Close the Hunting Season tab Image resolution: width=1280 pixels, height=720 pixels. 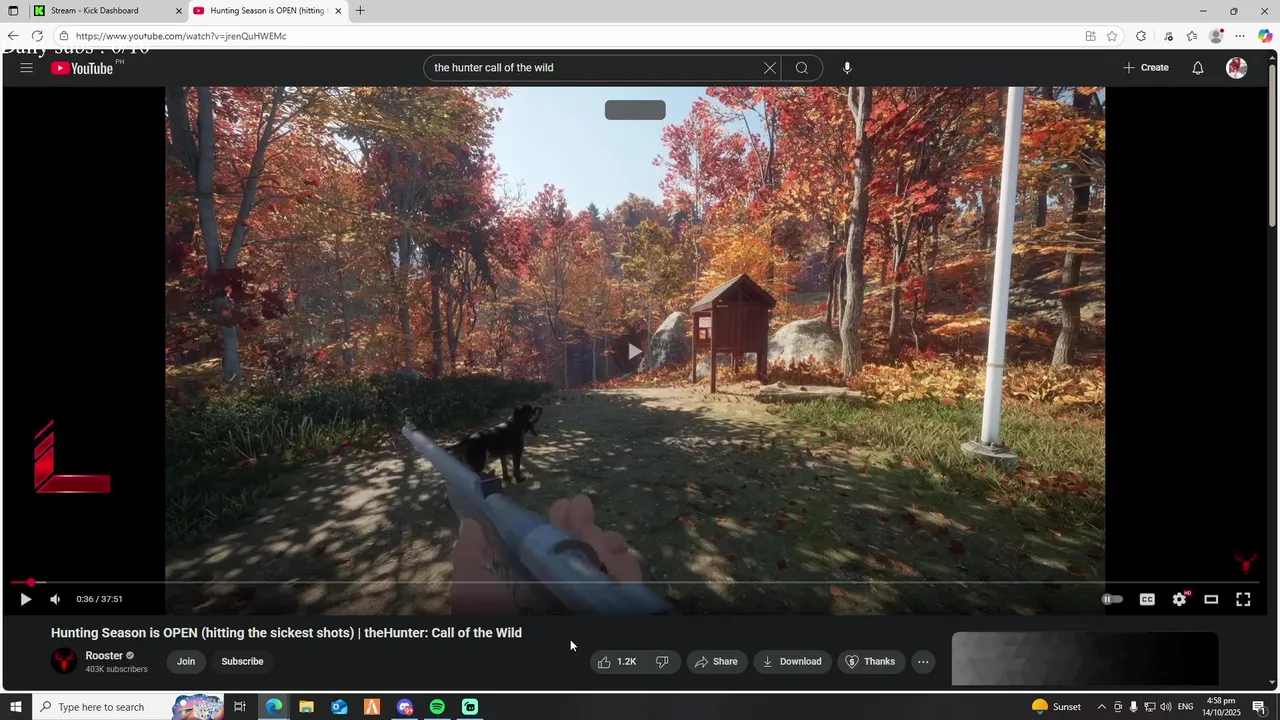[338, 11]
